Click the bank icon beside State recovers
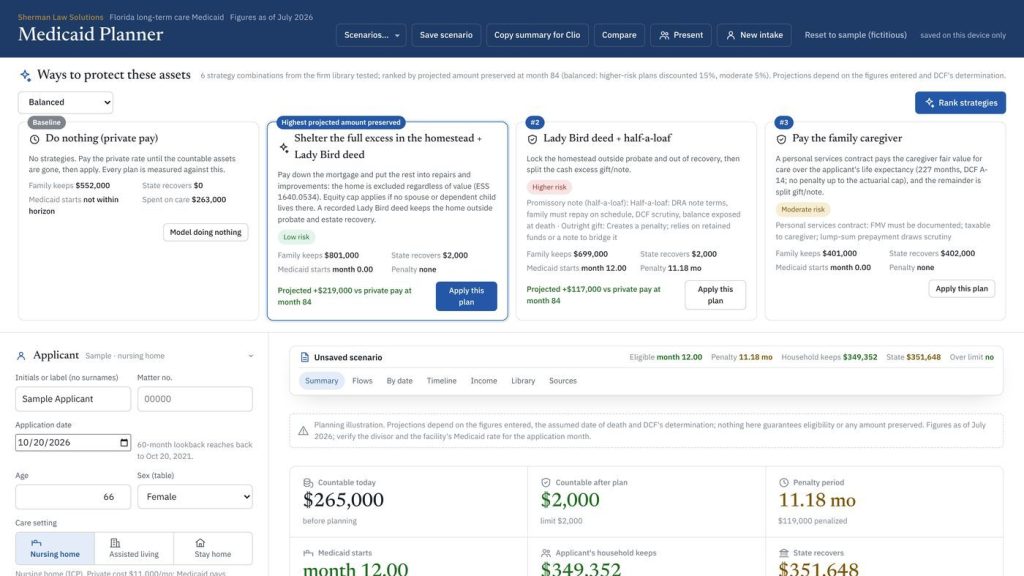 pos(784,553)
